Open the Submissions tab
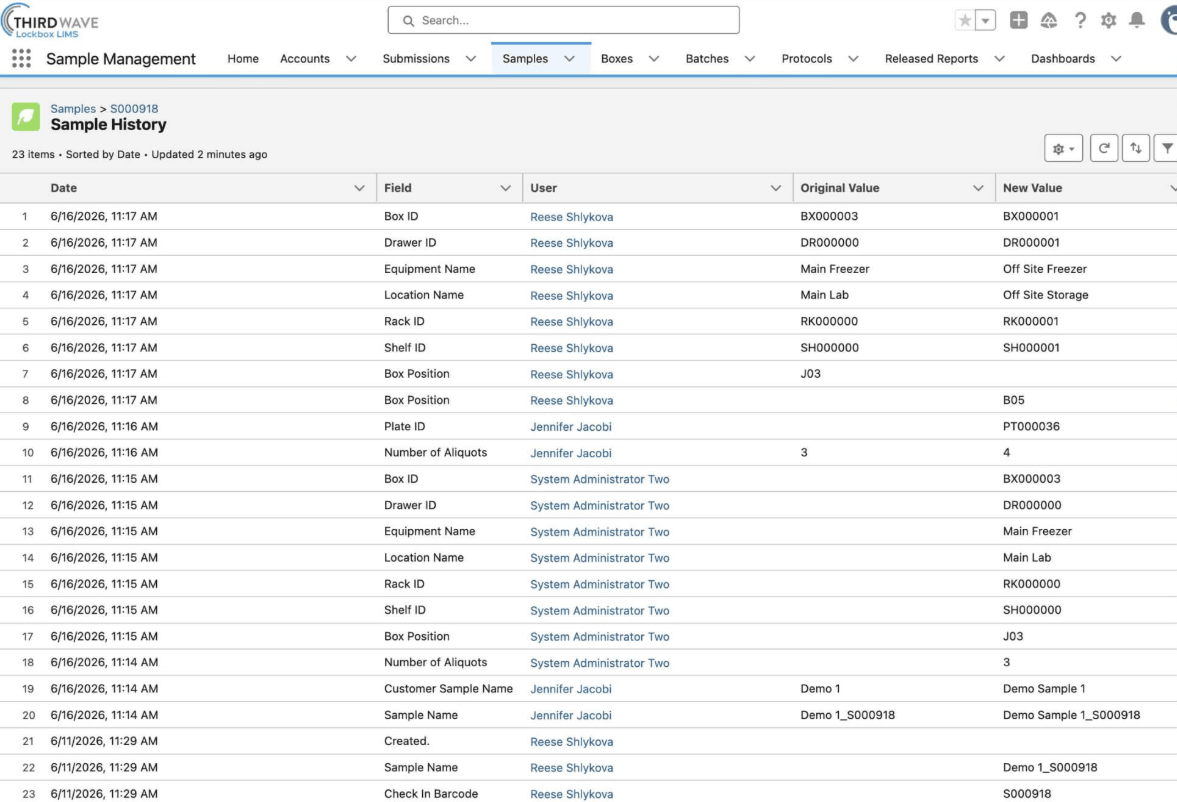The width and height of the screenshot is (1177, 802). point(416,59)
